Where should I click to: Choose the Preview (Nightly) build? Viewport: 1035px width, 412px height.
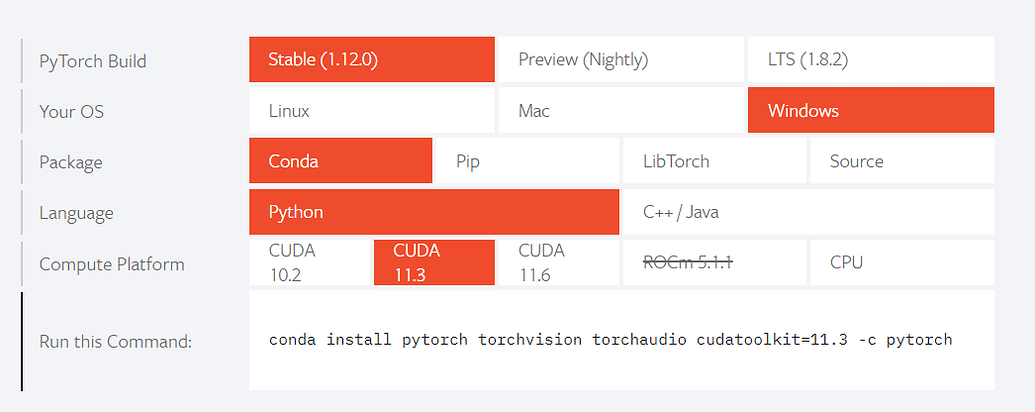(620, 59)
